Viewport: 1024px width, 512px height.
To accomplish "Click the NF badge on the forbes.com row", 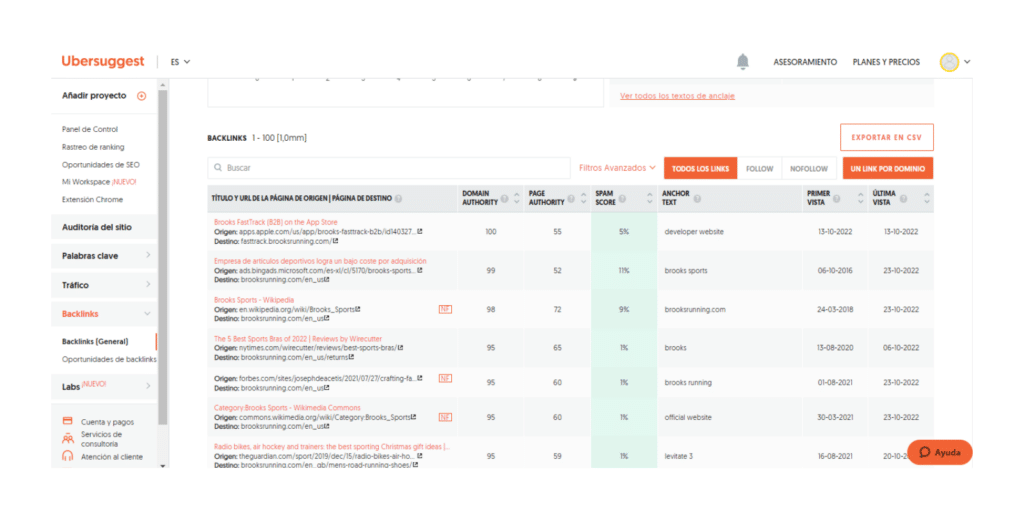I will [x=445, y=378].
